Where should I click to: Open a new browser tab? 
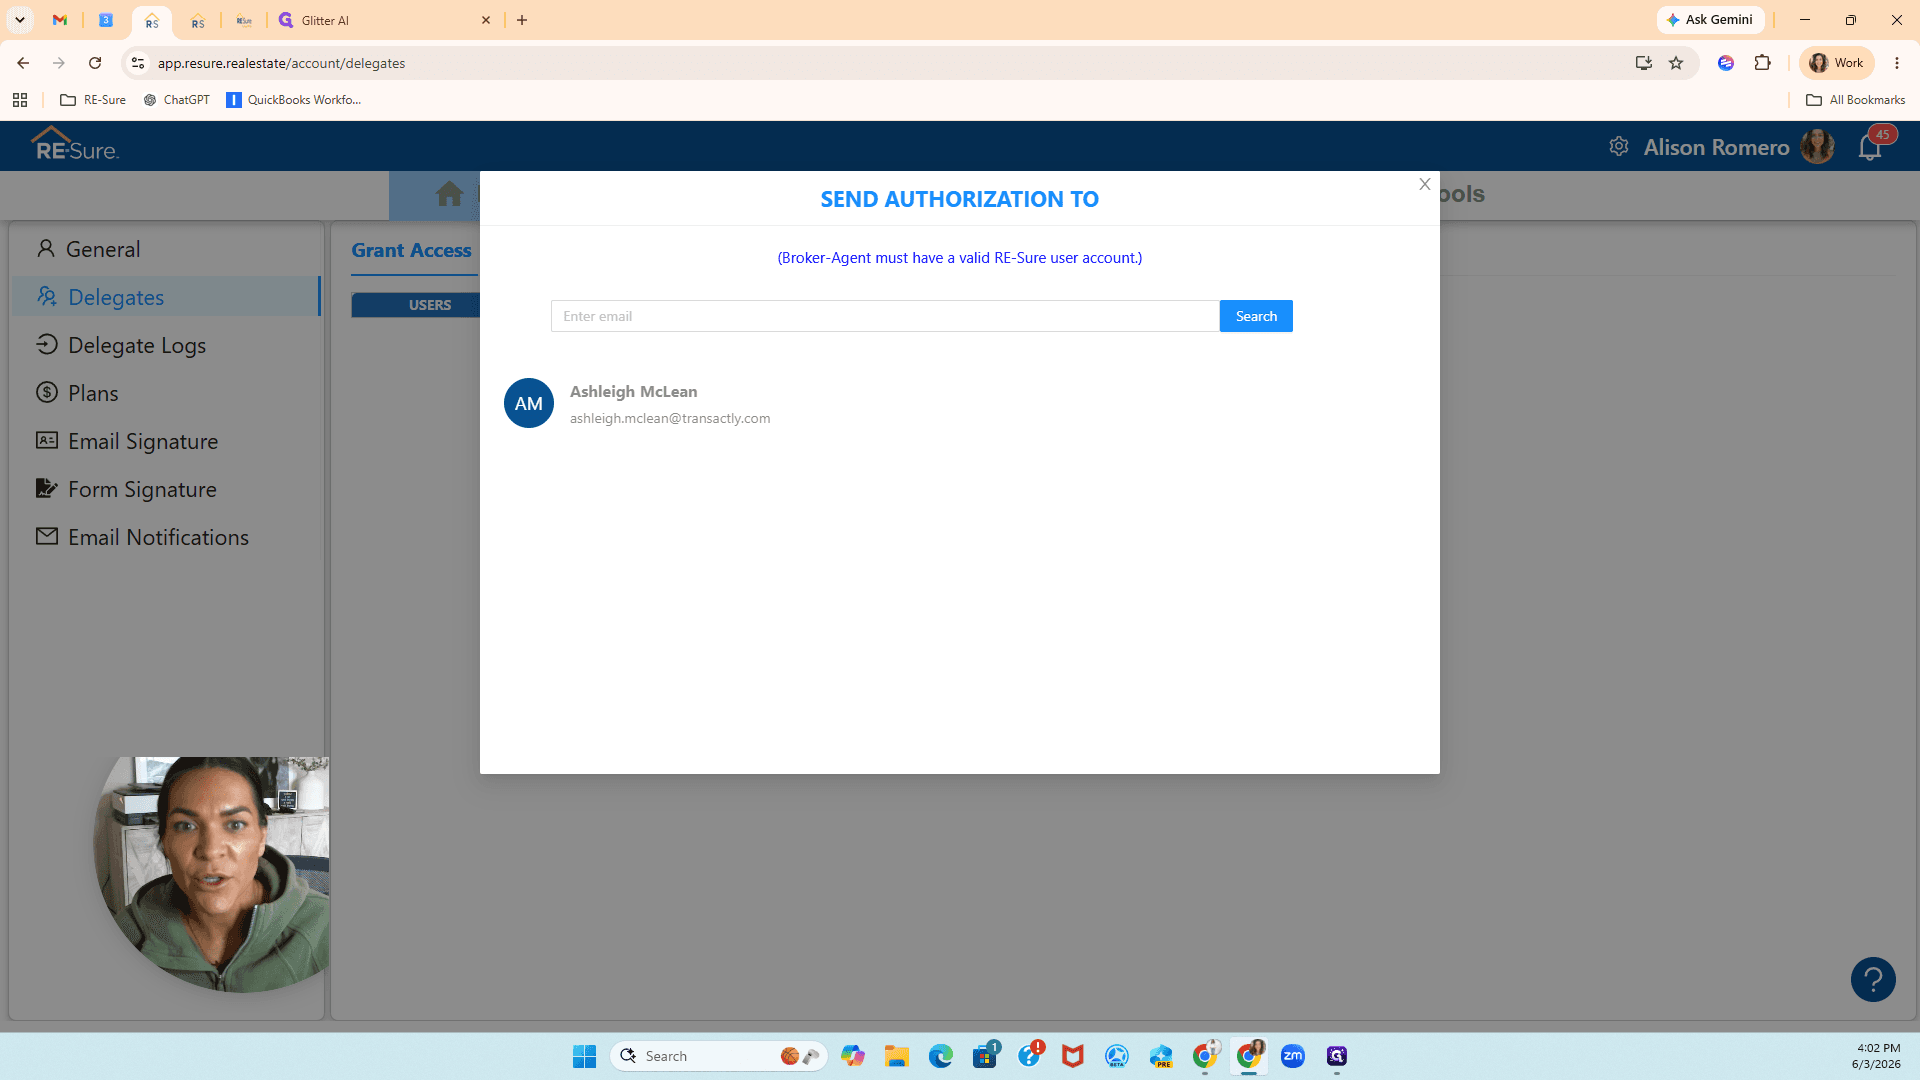tap(522, 20)
